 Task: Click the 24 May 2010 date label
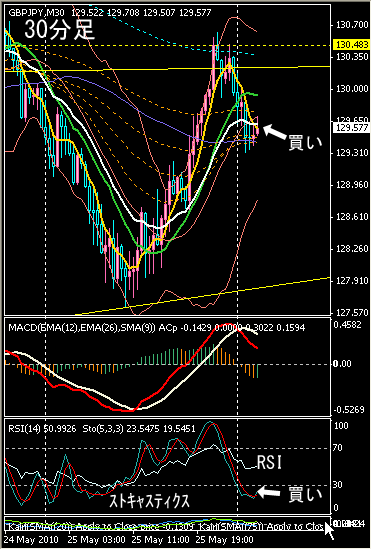click(32, 539)
